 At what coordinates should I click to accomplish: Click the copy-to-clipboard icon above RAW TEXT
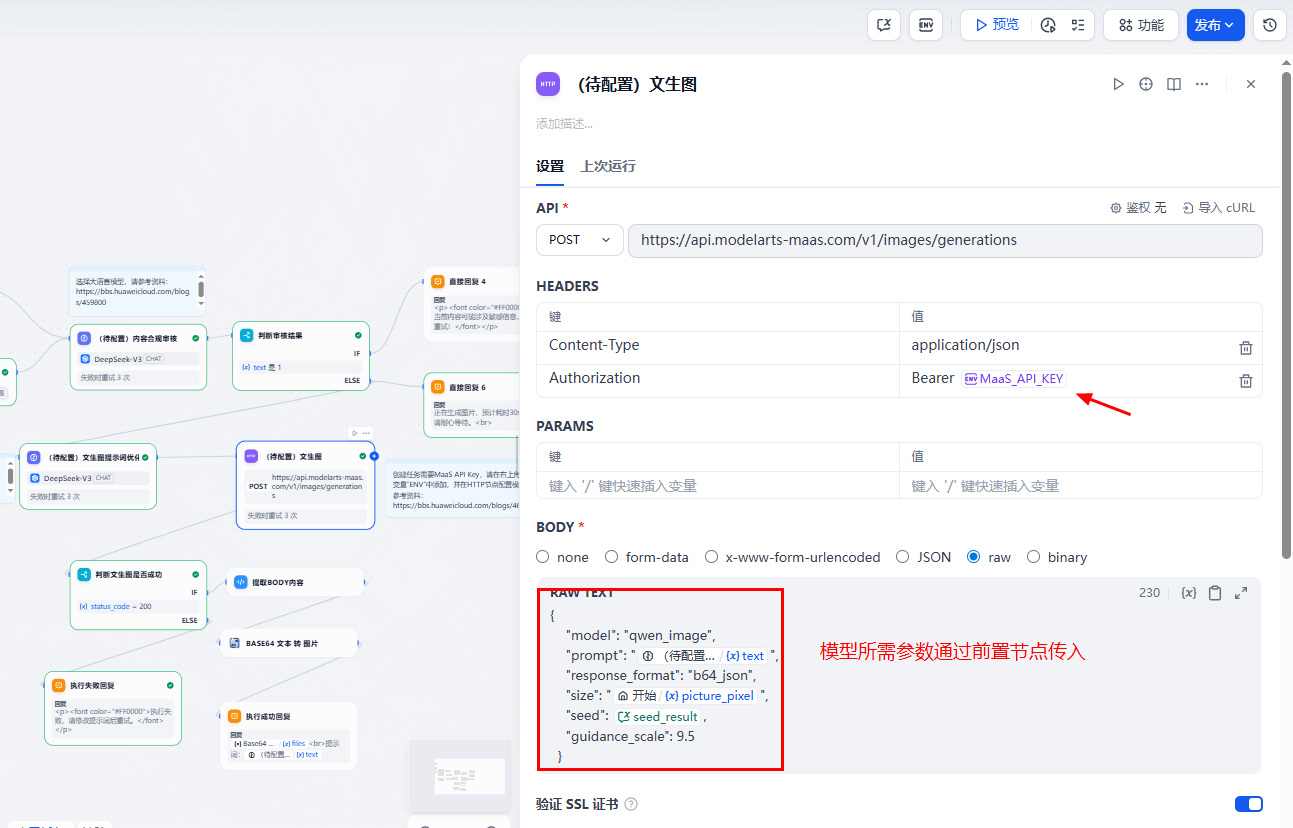tap(1214, 592)
